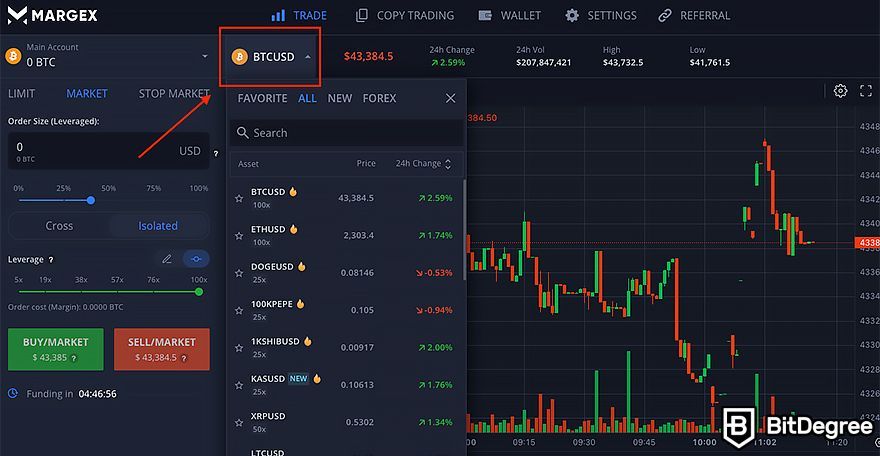
Task: Click the search magnifier icon
Action: (242, 133)
